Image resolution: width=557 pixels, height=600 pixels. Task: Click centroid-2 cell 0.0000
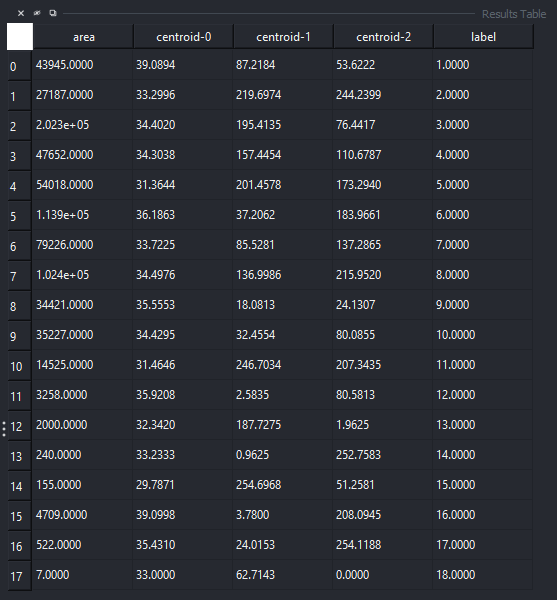pyautogui.click(x=383, y=575)
